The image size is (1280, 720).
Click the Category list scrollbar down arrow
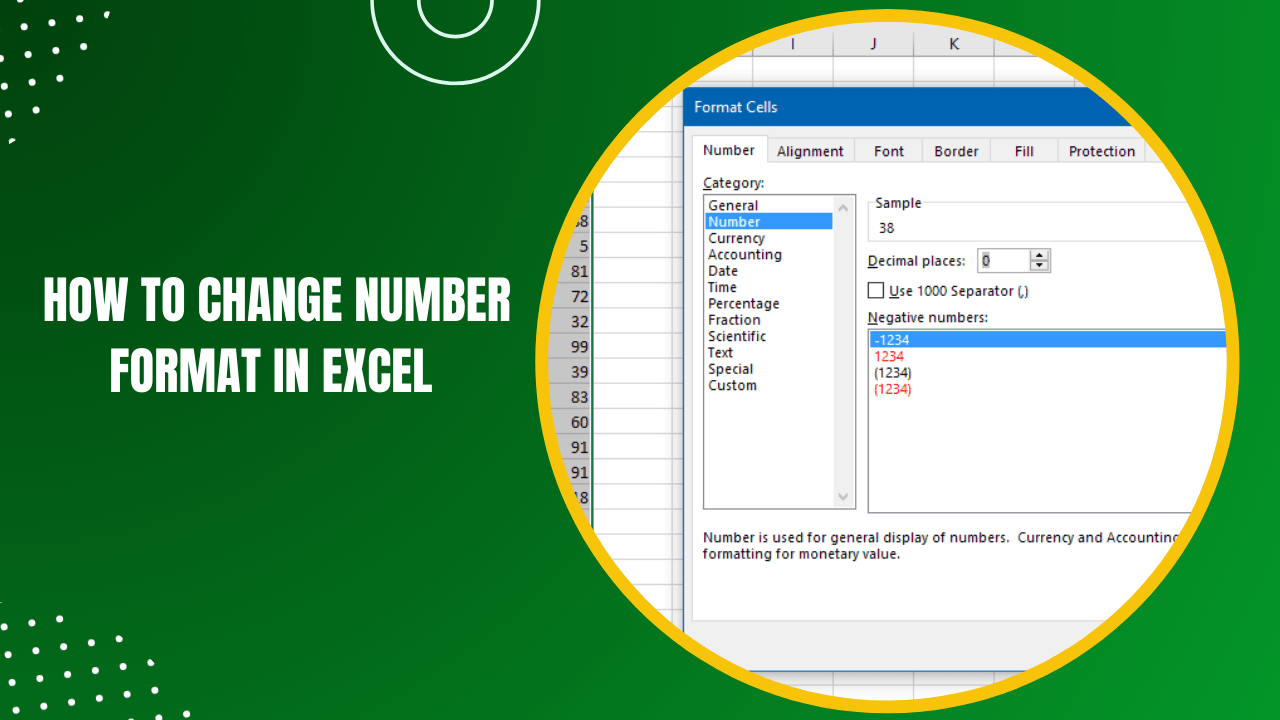(x=843, y=497)
